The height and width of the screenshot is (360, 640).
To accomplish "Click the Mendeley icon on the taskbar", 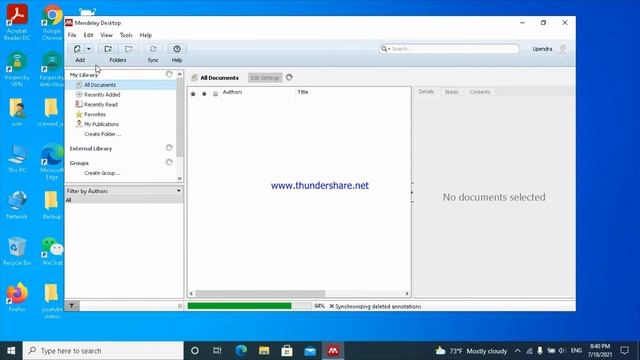I will click(x=333, y=351).
